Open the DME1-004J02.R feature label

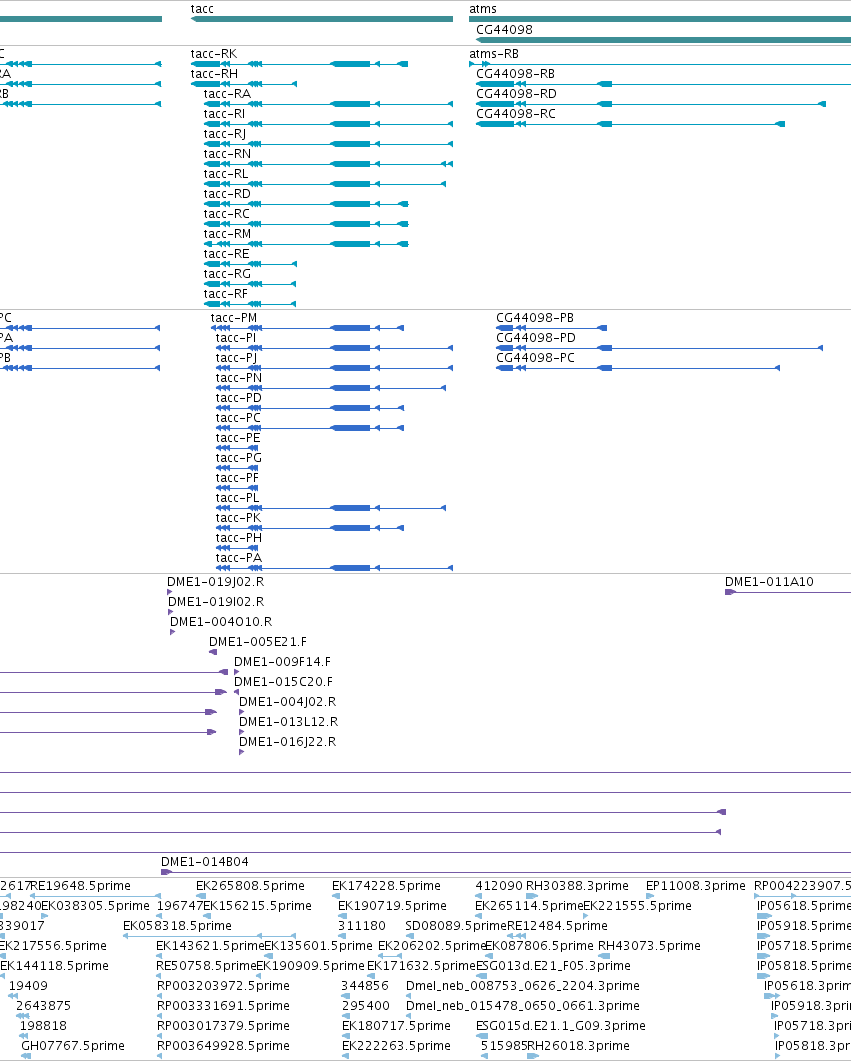click(x=288, y=702)
